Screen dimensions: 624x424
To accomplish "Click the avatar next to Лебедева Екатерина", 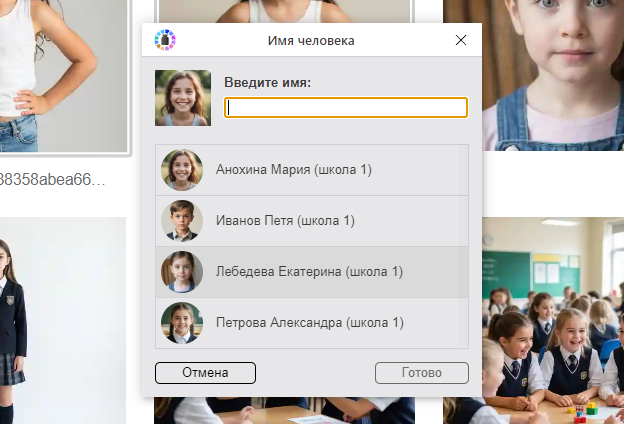I will 182,272.
